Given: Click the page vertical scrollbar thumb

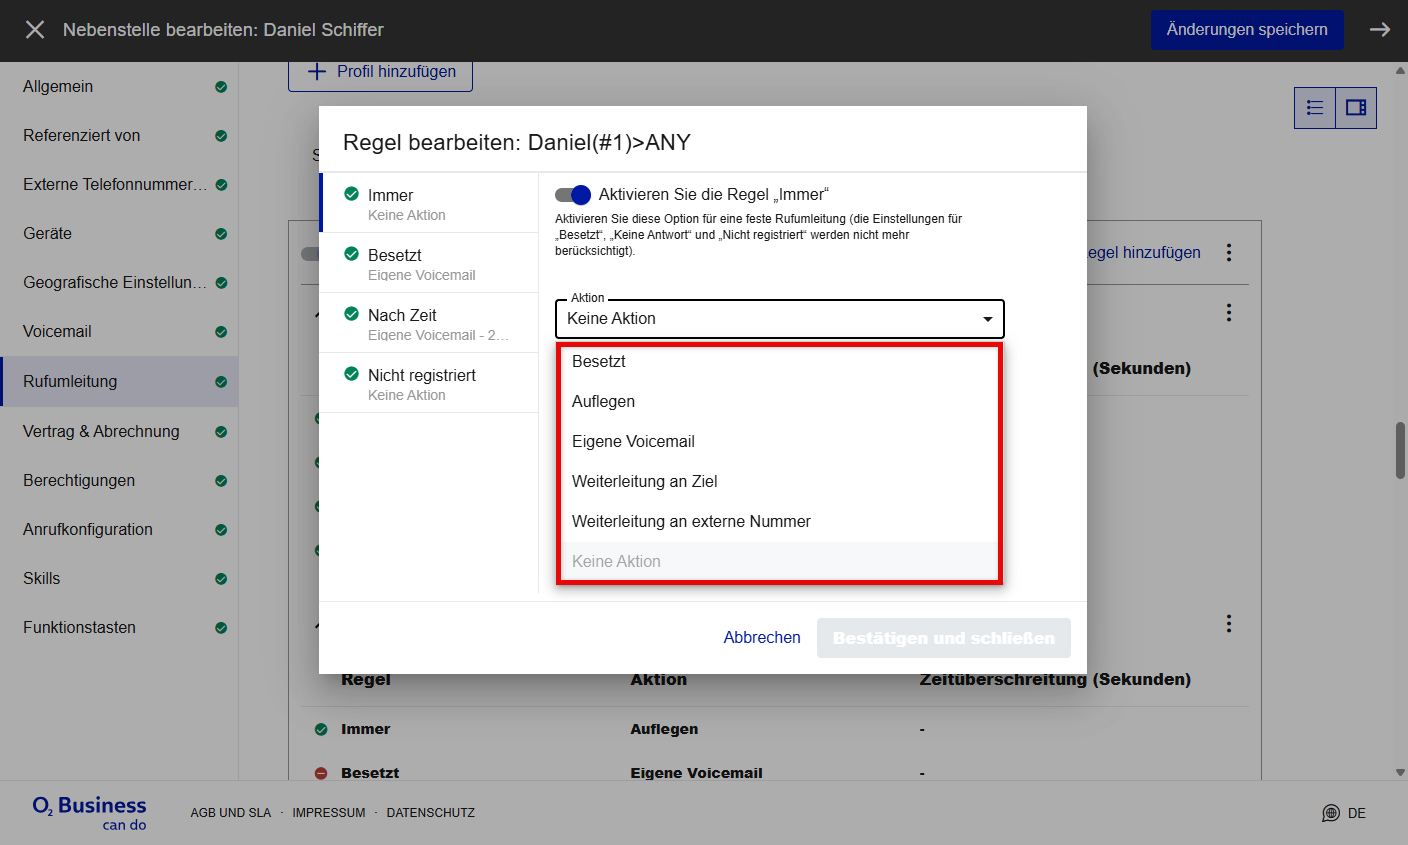Looking at the screenshot, I should point(1400,450).
